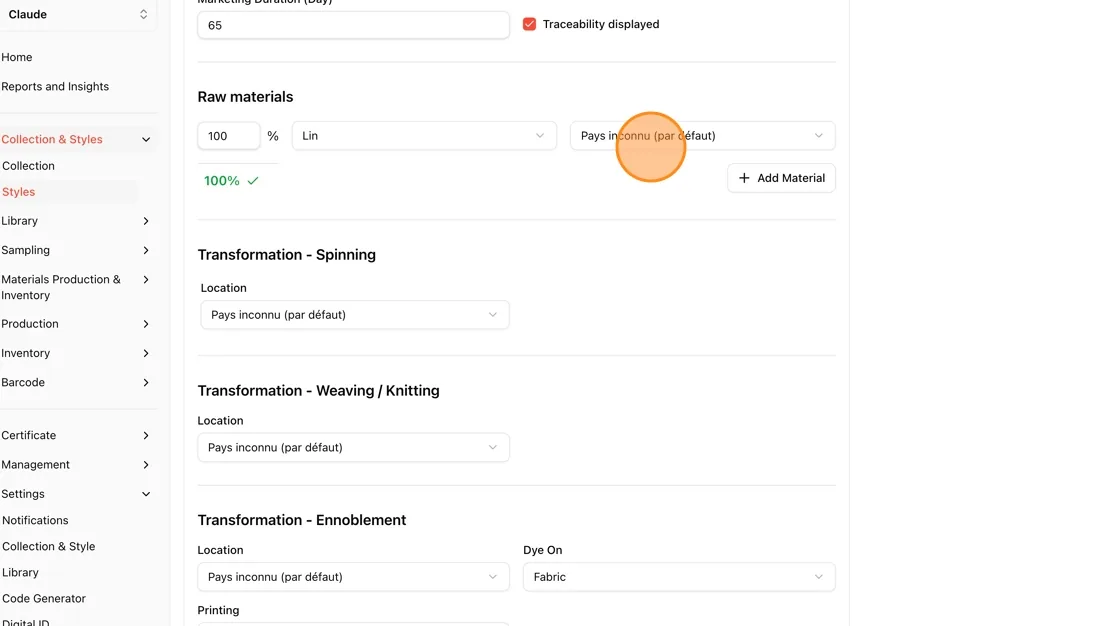The width and height of the screenshot is (1120, 626).
Task: Collapse the Settings section
Action: click(x=146, y=494)
